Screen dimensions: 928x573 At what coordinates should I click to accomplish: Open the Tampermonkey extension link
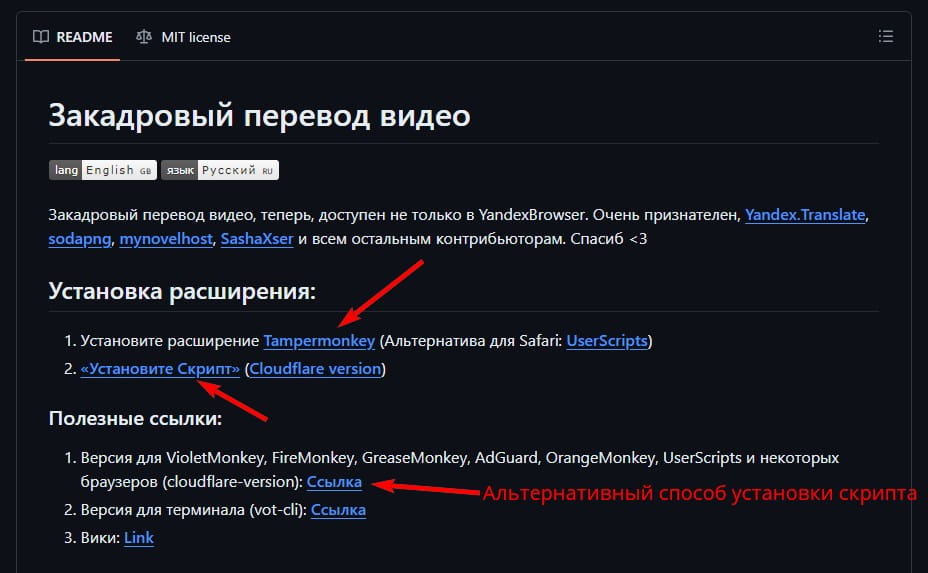[319, 340]
